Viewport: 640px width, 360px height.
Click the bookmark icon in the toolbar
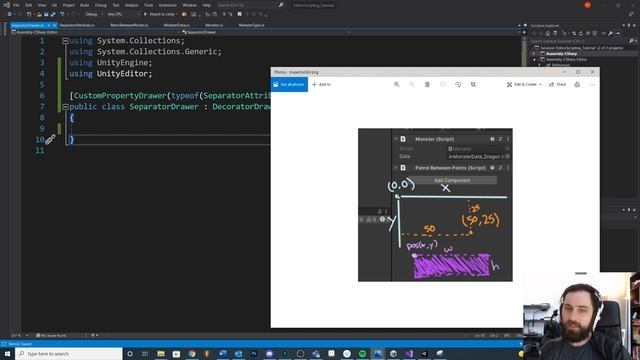[240, 14]
